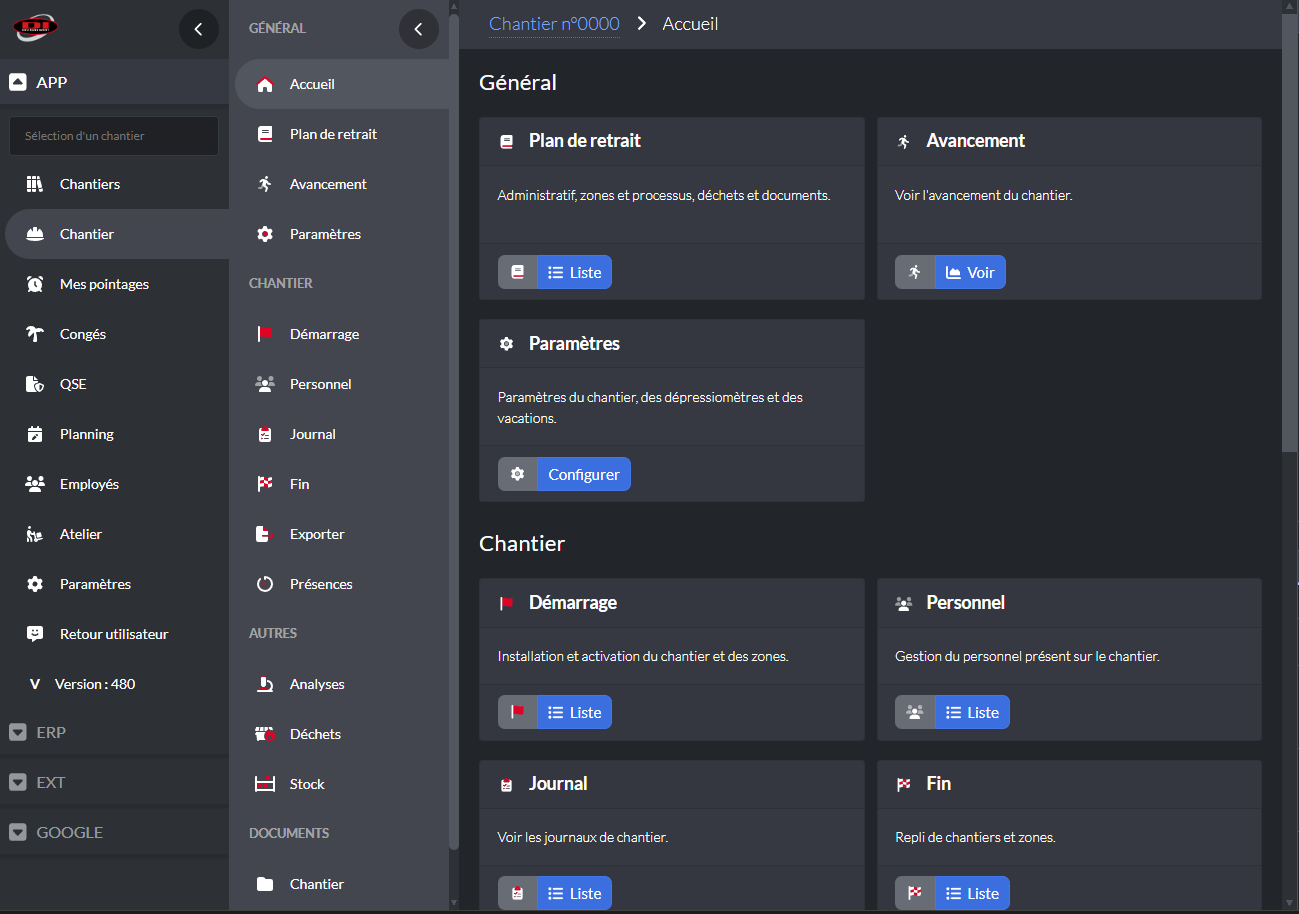Click the running-person icon next to Voir button

coord(915,272)
